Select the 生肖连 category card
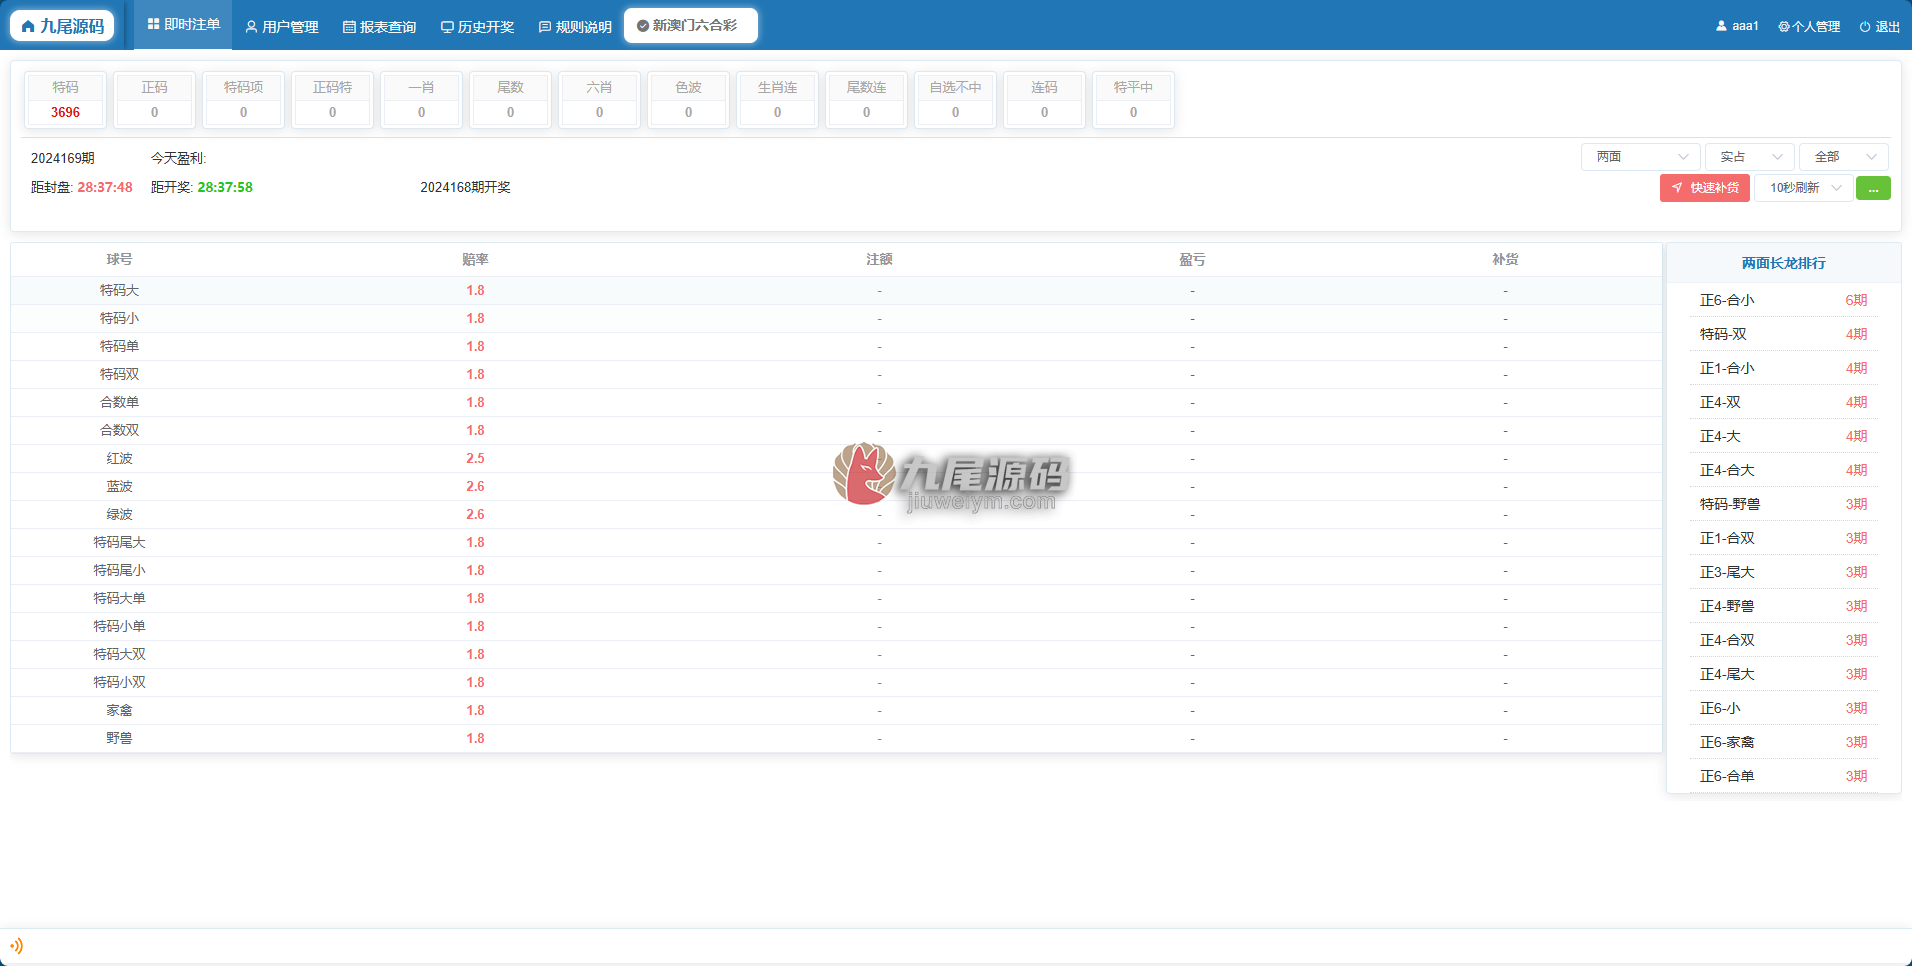1912x966 pixels. [x=777, y=100]
